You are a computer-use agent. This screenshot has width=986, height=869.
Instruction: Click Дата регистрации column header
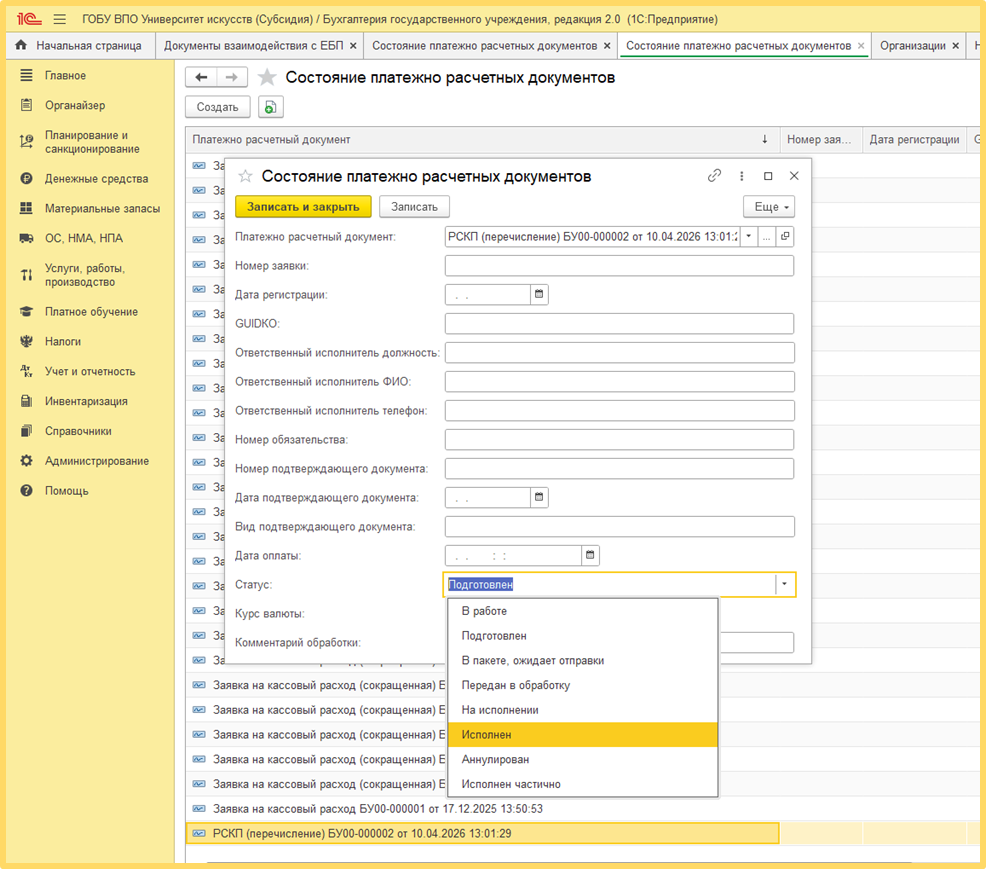[914, 140]
